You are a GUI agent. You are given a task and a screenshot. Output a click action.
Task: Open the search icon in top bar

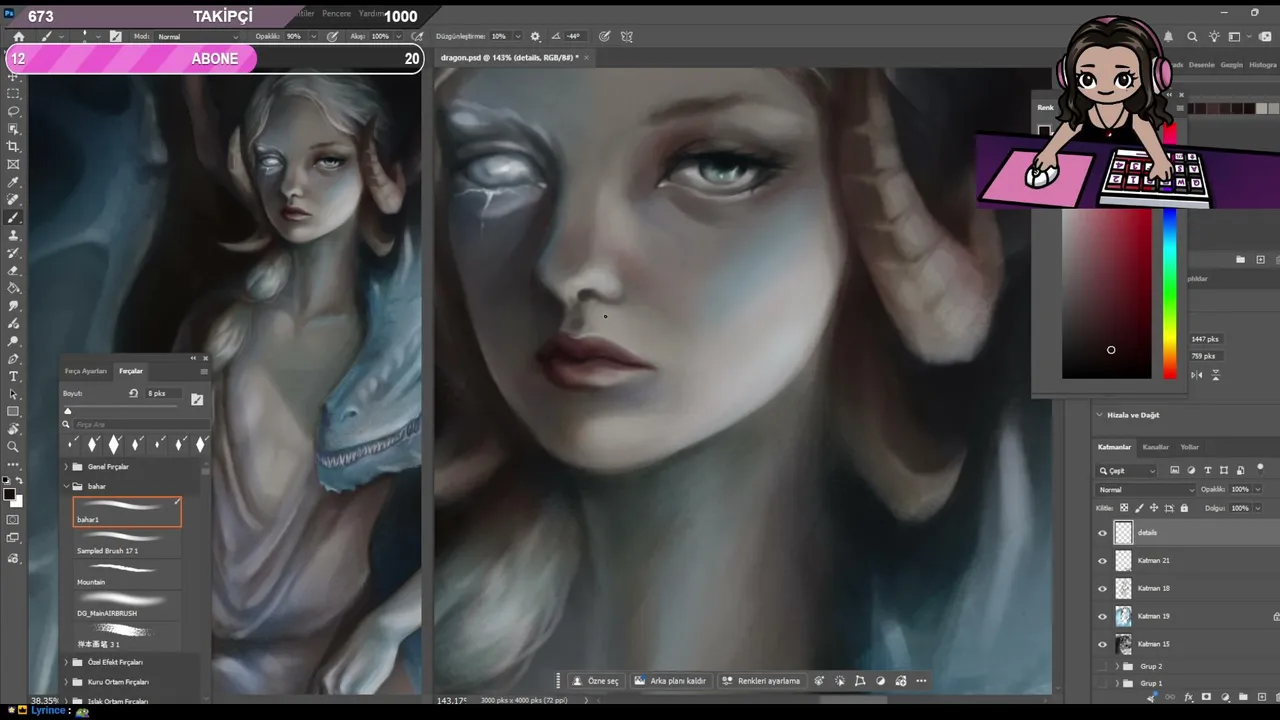tap(1192, 37)
